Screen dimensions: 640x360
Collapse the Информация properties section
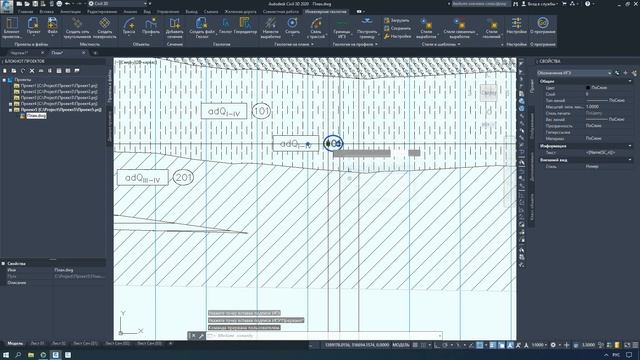(630, 146)
